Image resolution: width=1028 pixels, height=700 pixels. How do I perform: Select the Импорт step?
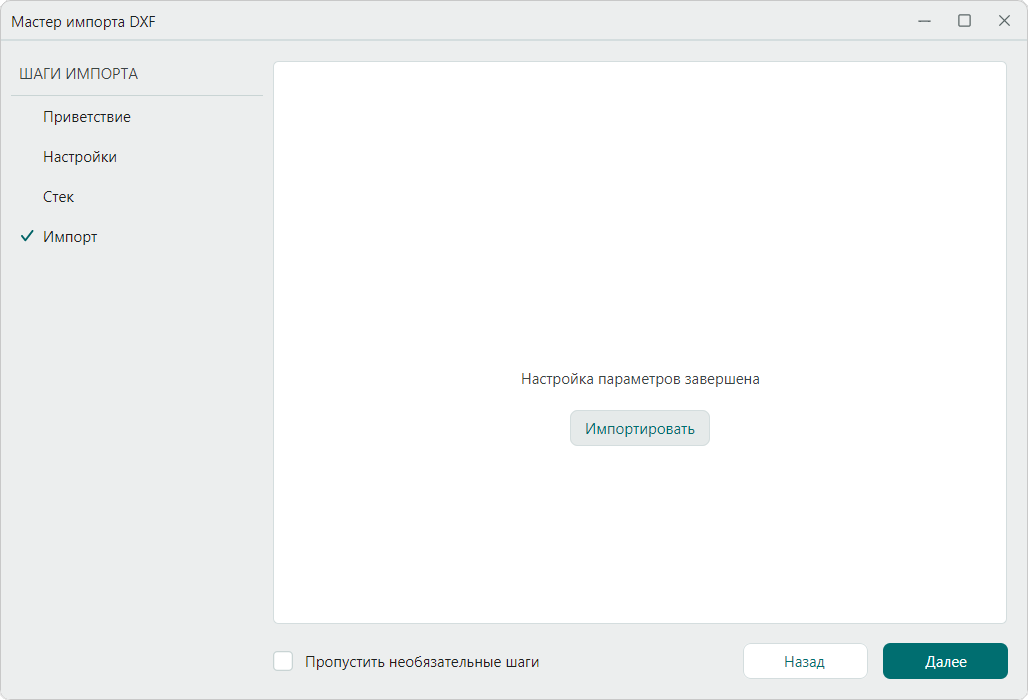(70, 237)
